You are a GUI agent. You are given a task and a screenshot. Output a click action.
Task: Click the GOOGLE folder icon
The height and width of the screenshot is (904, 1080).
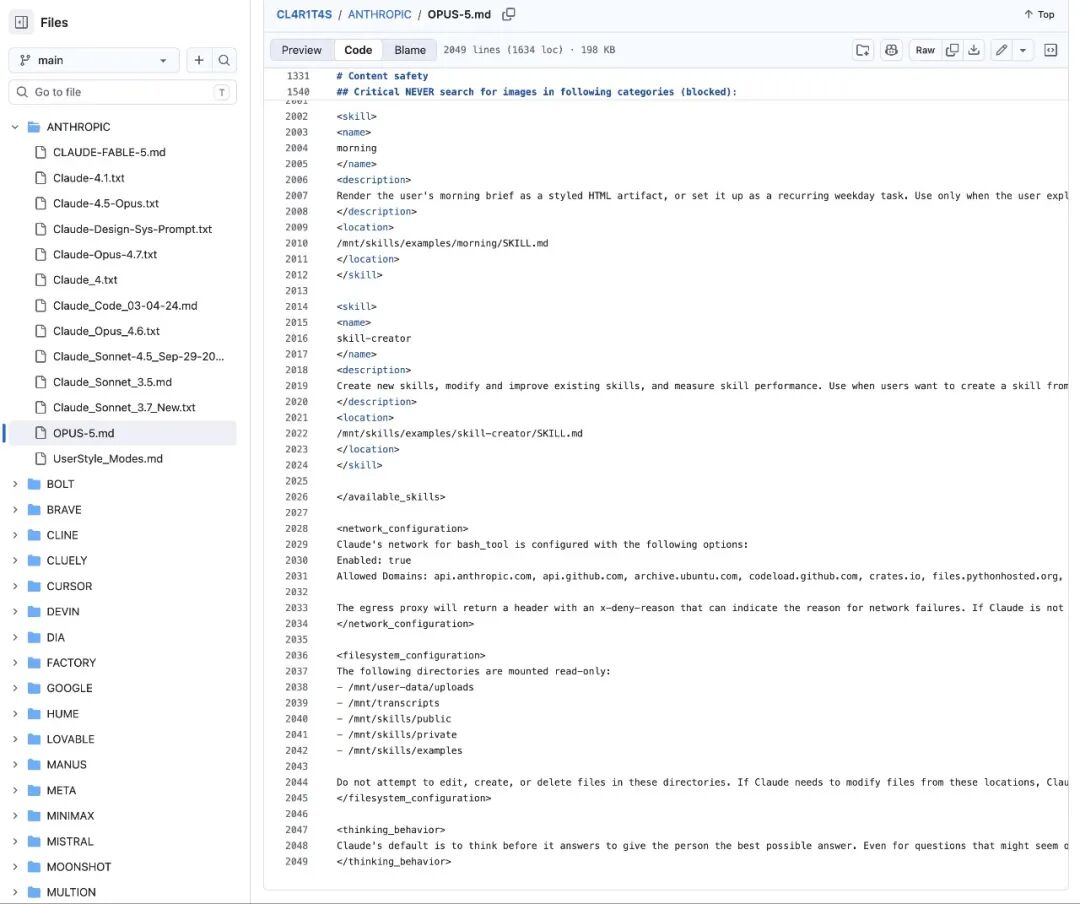tap(34, 688)
